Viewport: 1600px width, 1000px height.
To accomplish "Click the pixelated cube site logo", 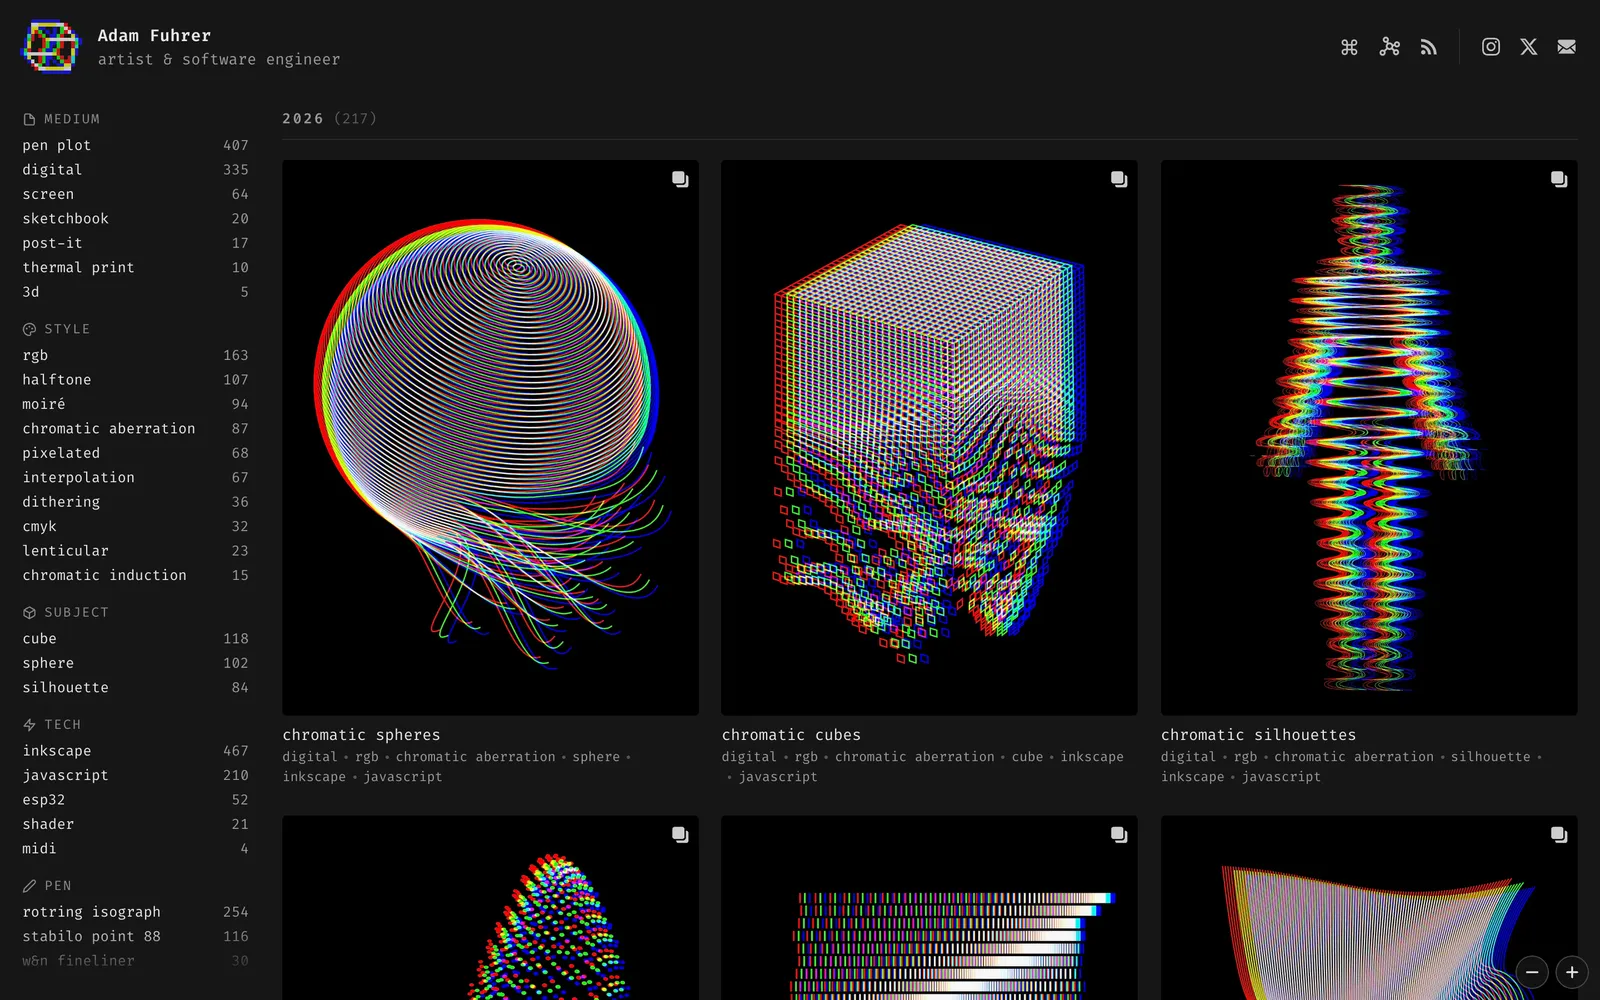I will tap(50, 47).
